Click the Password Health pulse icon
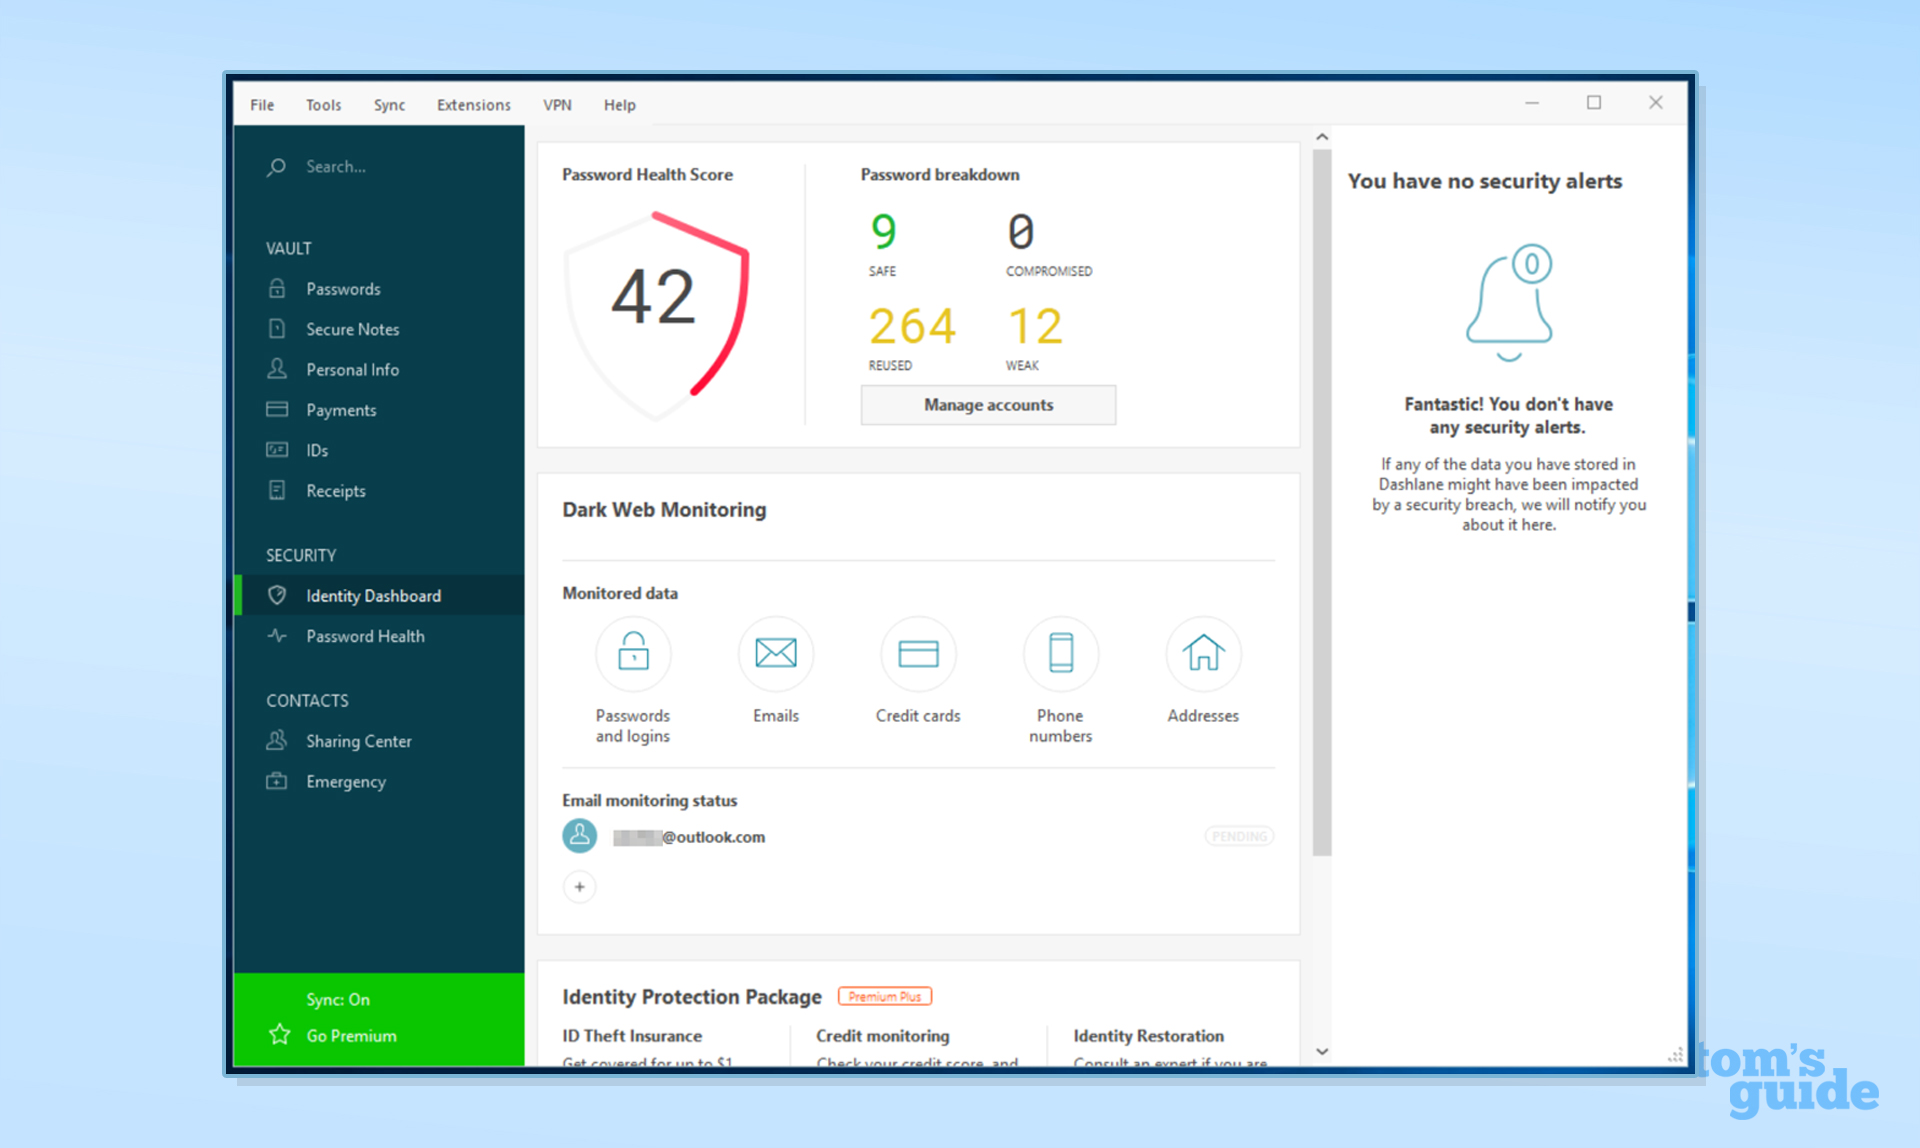The image size is (1920, 1148). 277,636
